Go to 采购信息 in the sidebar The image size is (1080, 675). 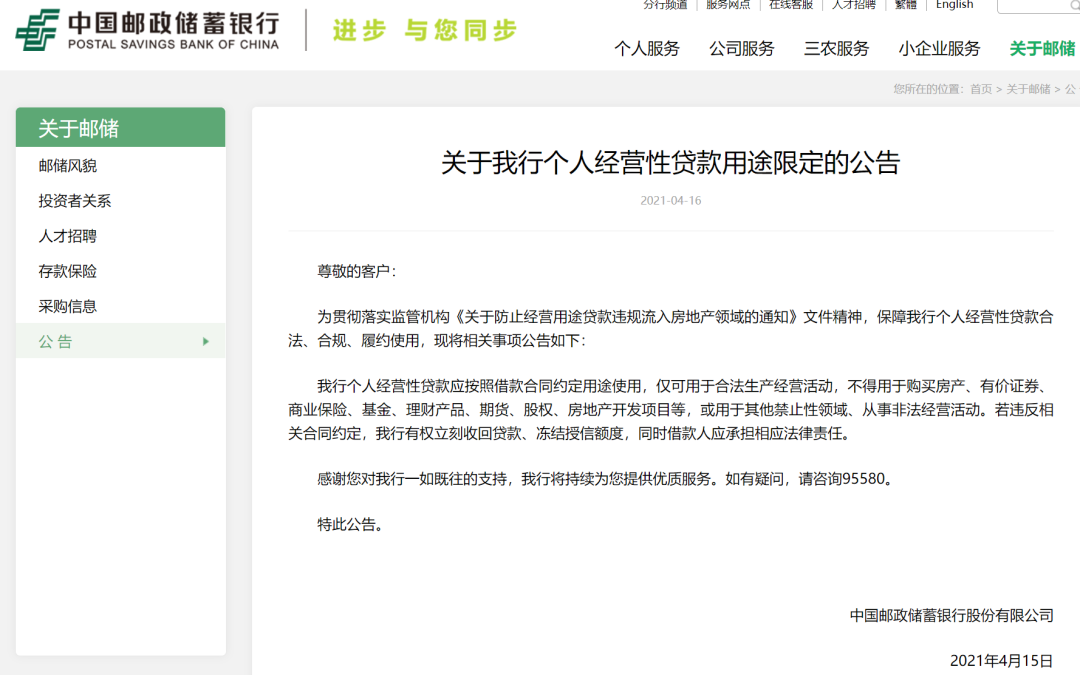[x=68, y=306]
